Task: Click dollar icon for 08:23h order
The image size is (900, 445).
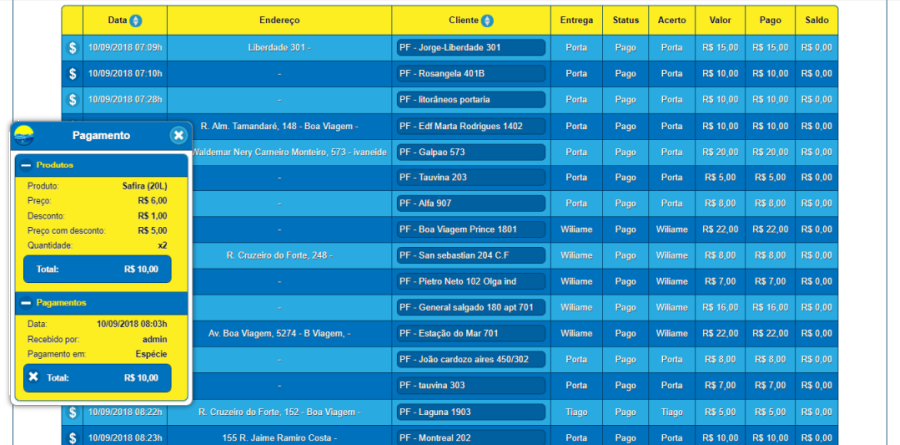Action: coord(72,437)
